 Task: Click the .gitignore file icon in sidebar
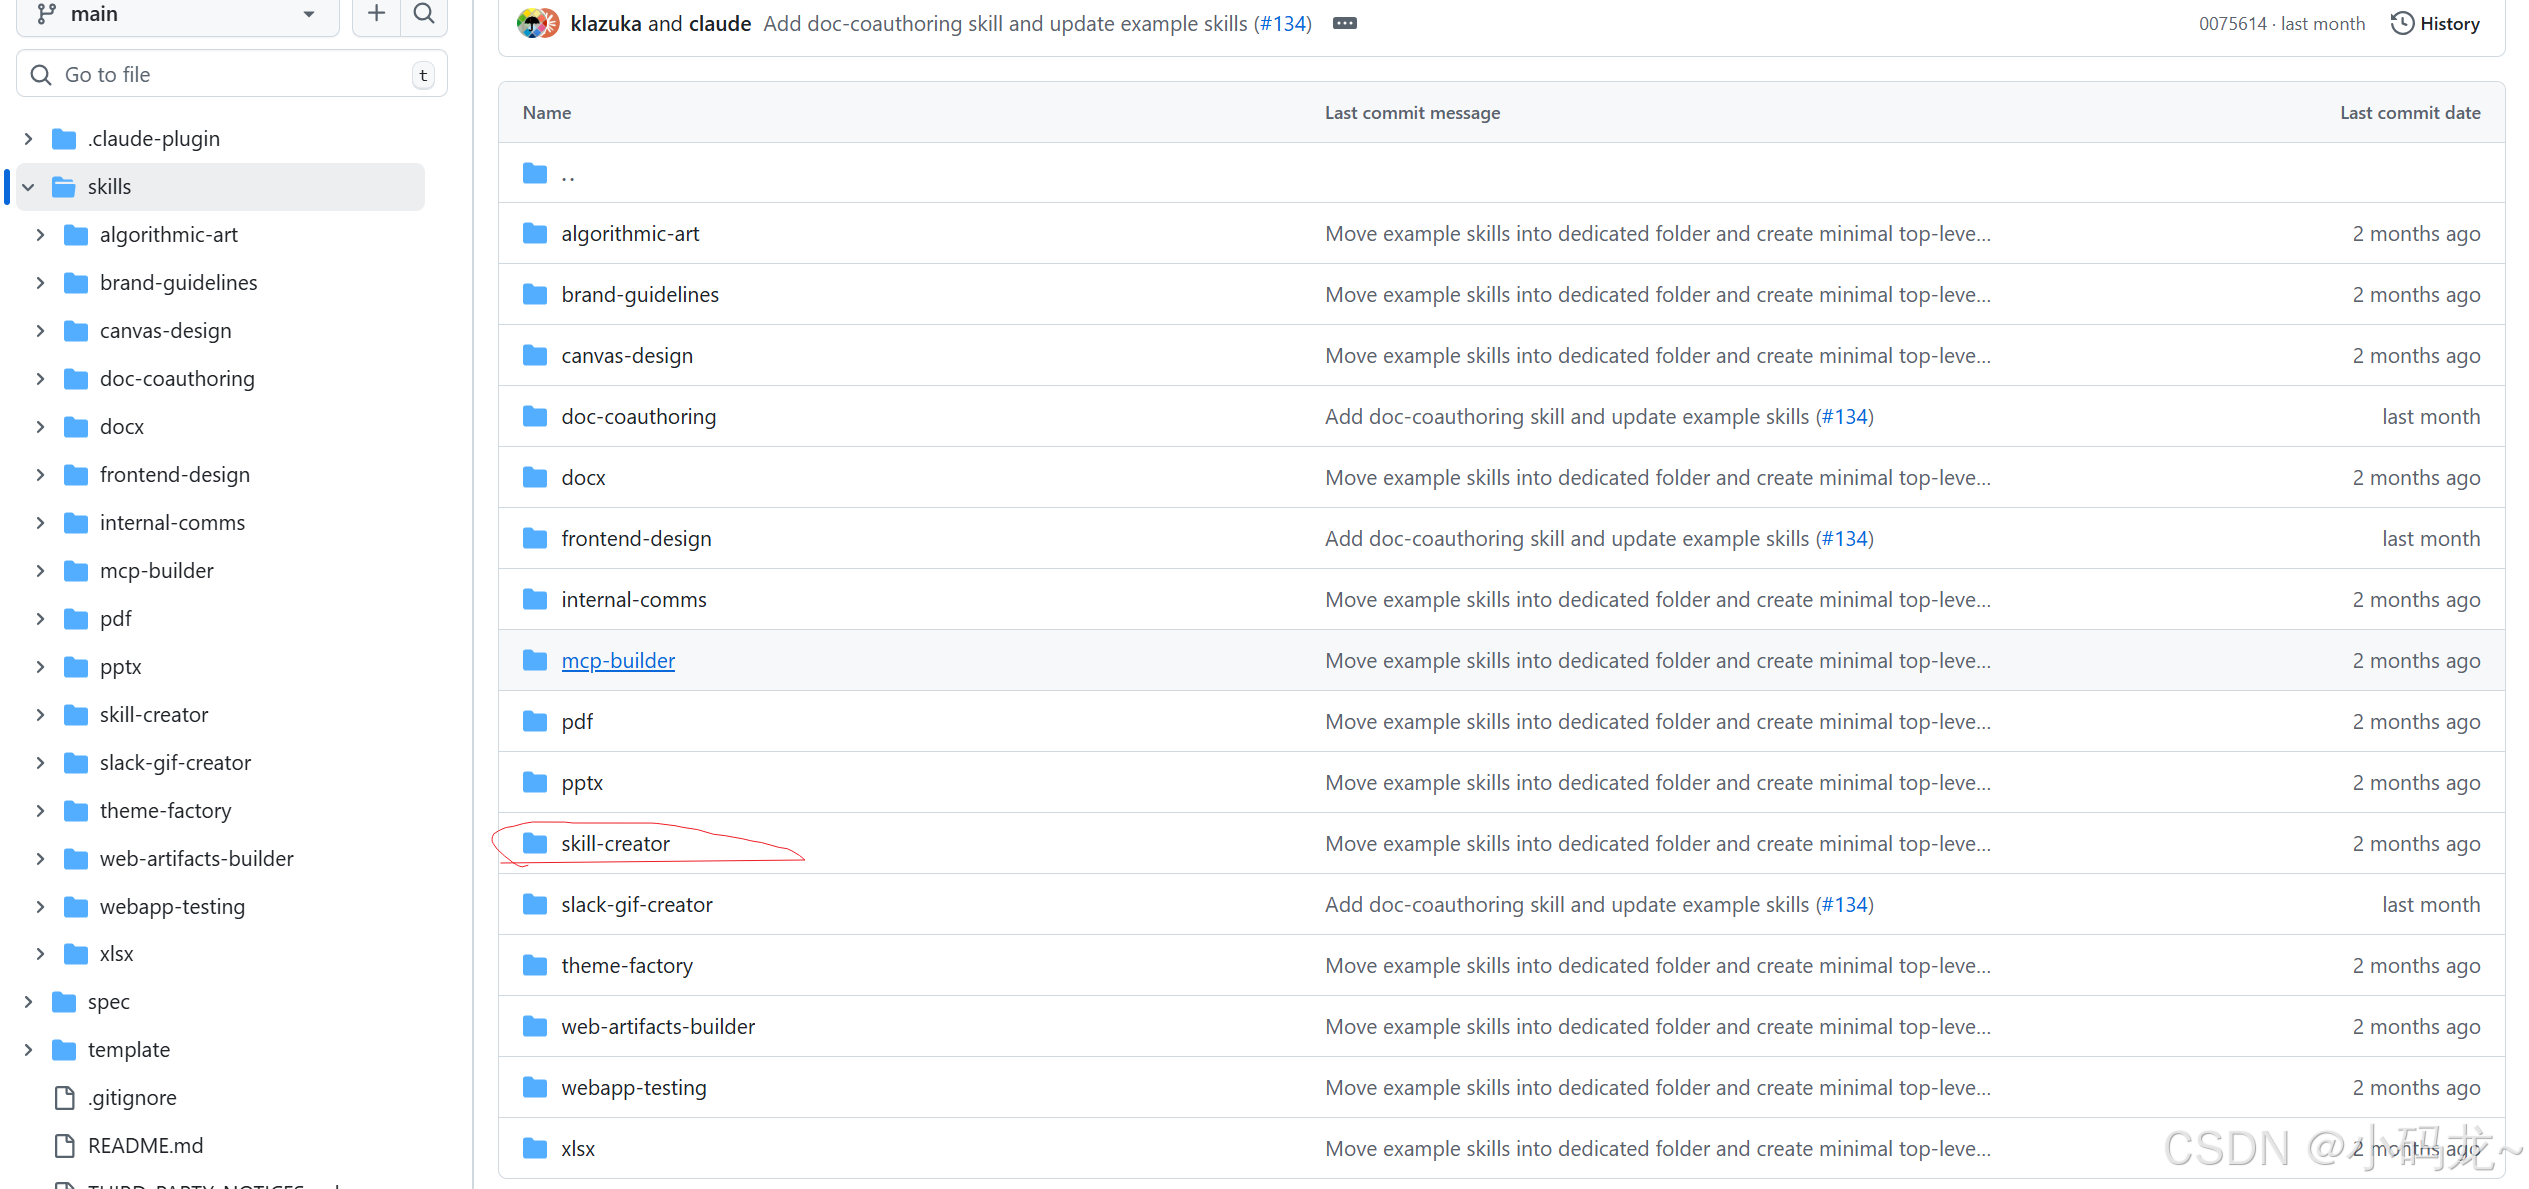65,1098
